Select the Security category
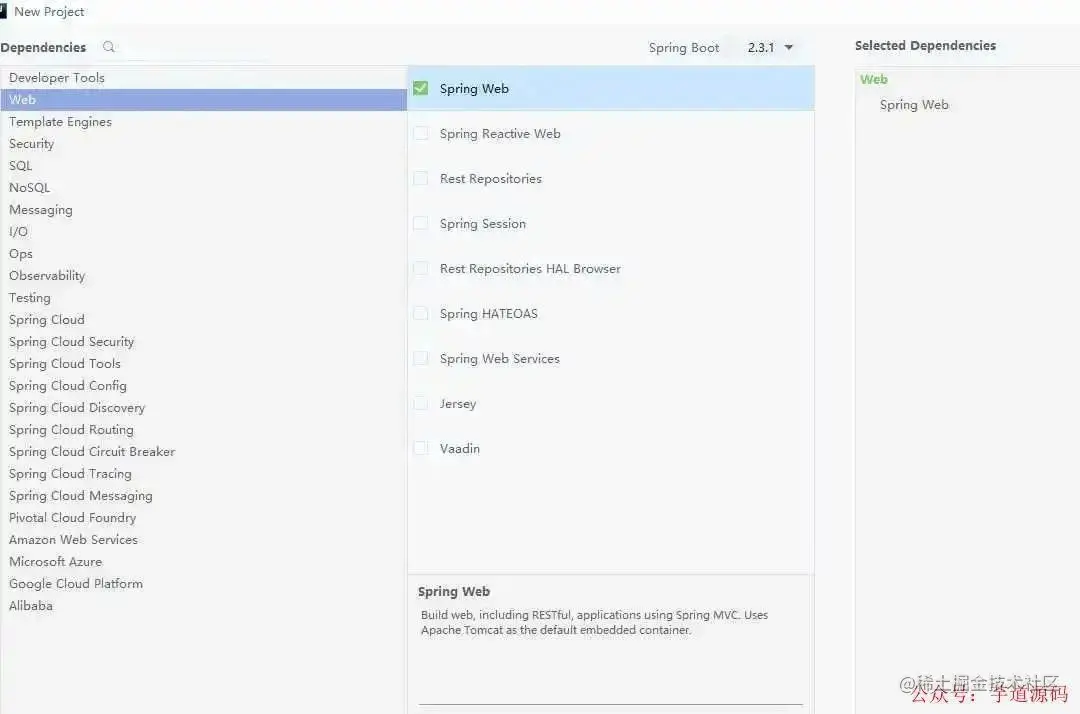 [204, 144]
